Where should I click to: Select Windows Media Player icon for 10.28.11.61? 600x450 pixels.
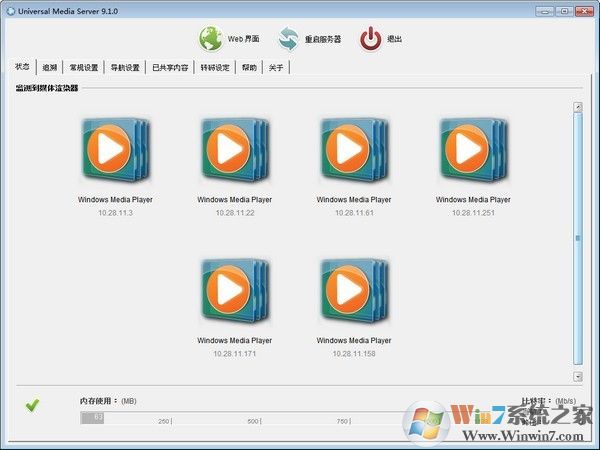click(354, 150)
